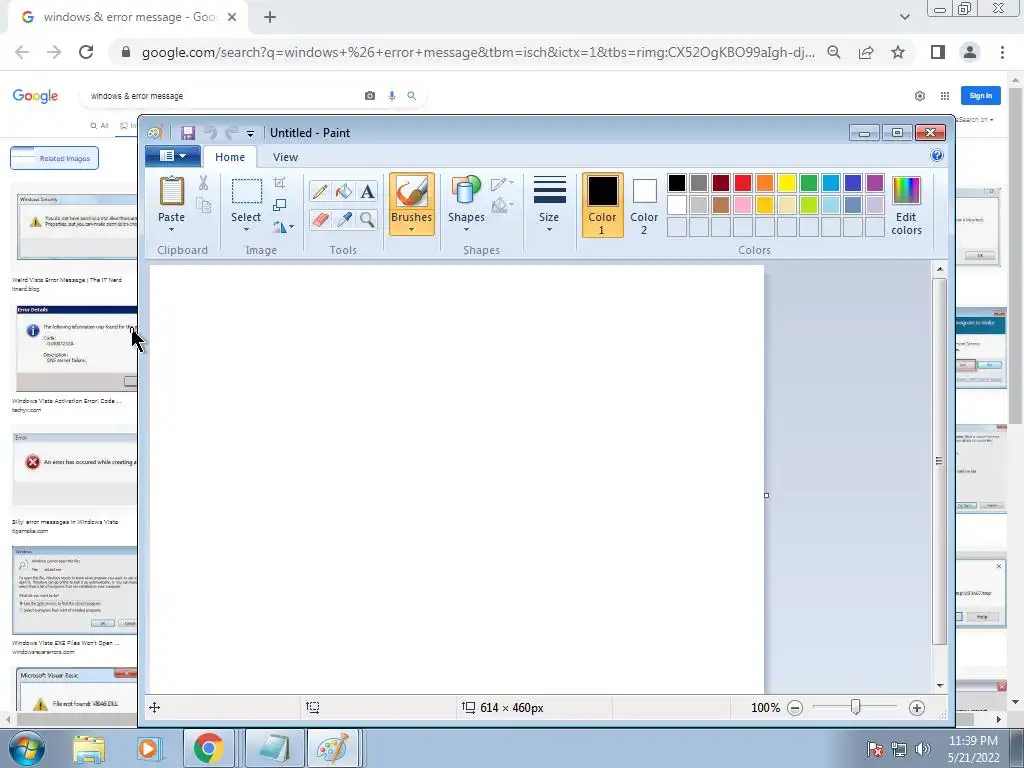Click Error Details image thumbnail
Image resolution: width=1024 pixels, height=768 pixels.
click(x=76, y=348)
